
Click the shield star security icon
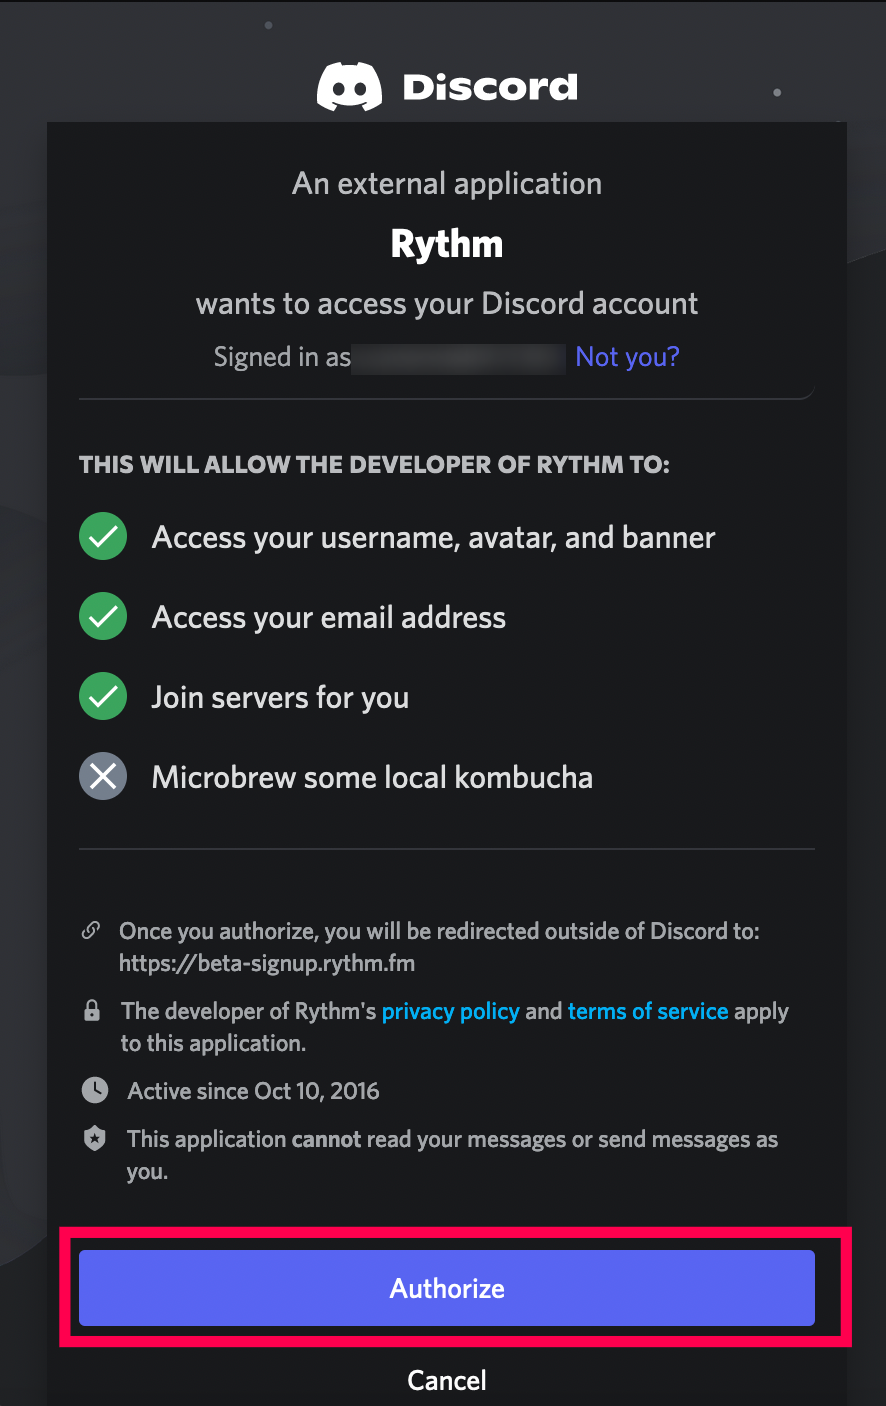[95, 1139]
